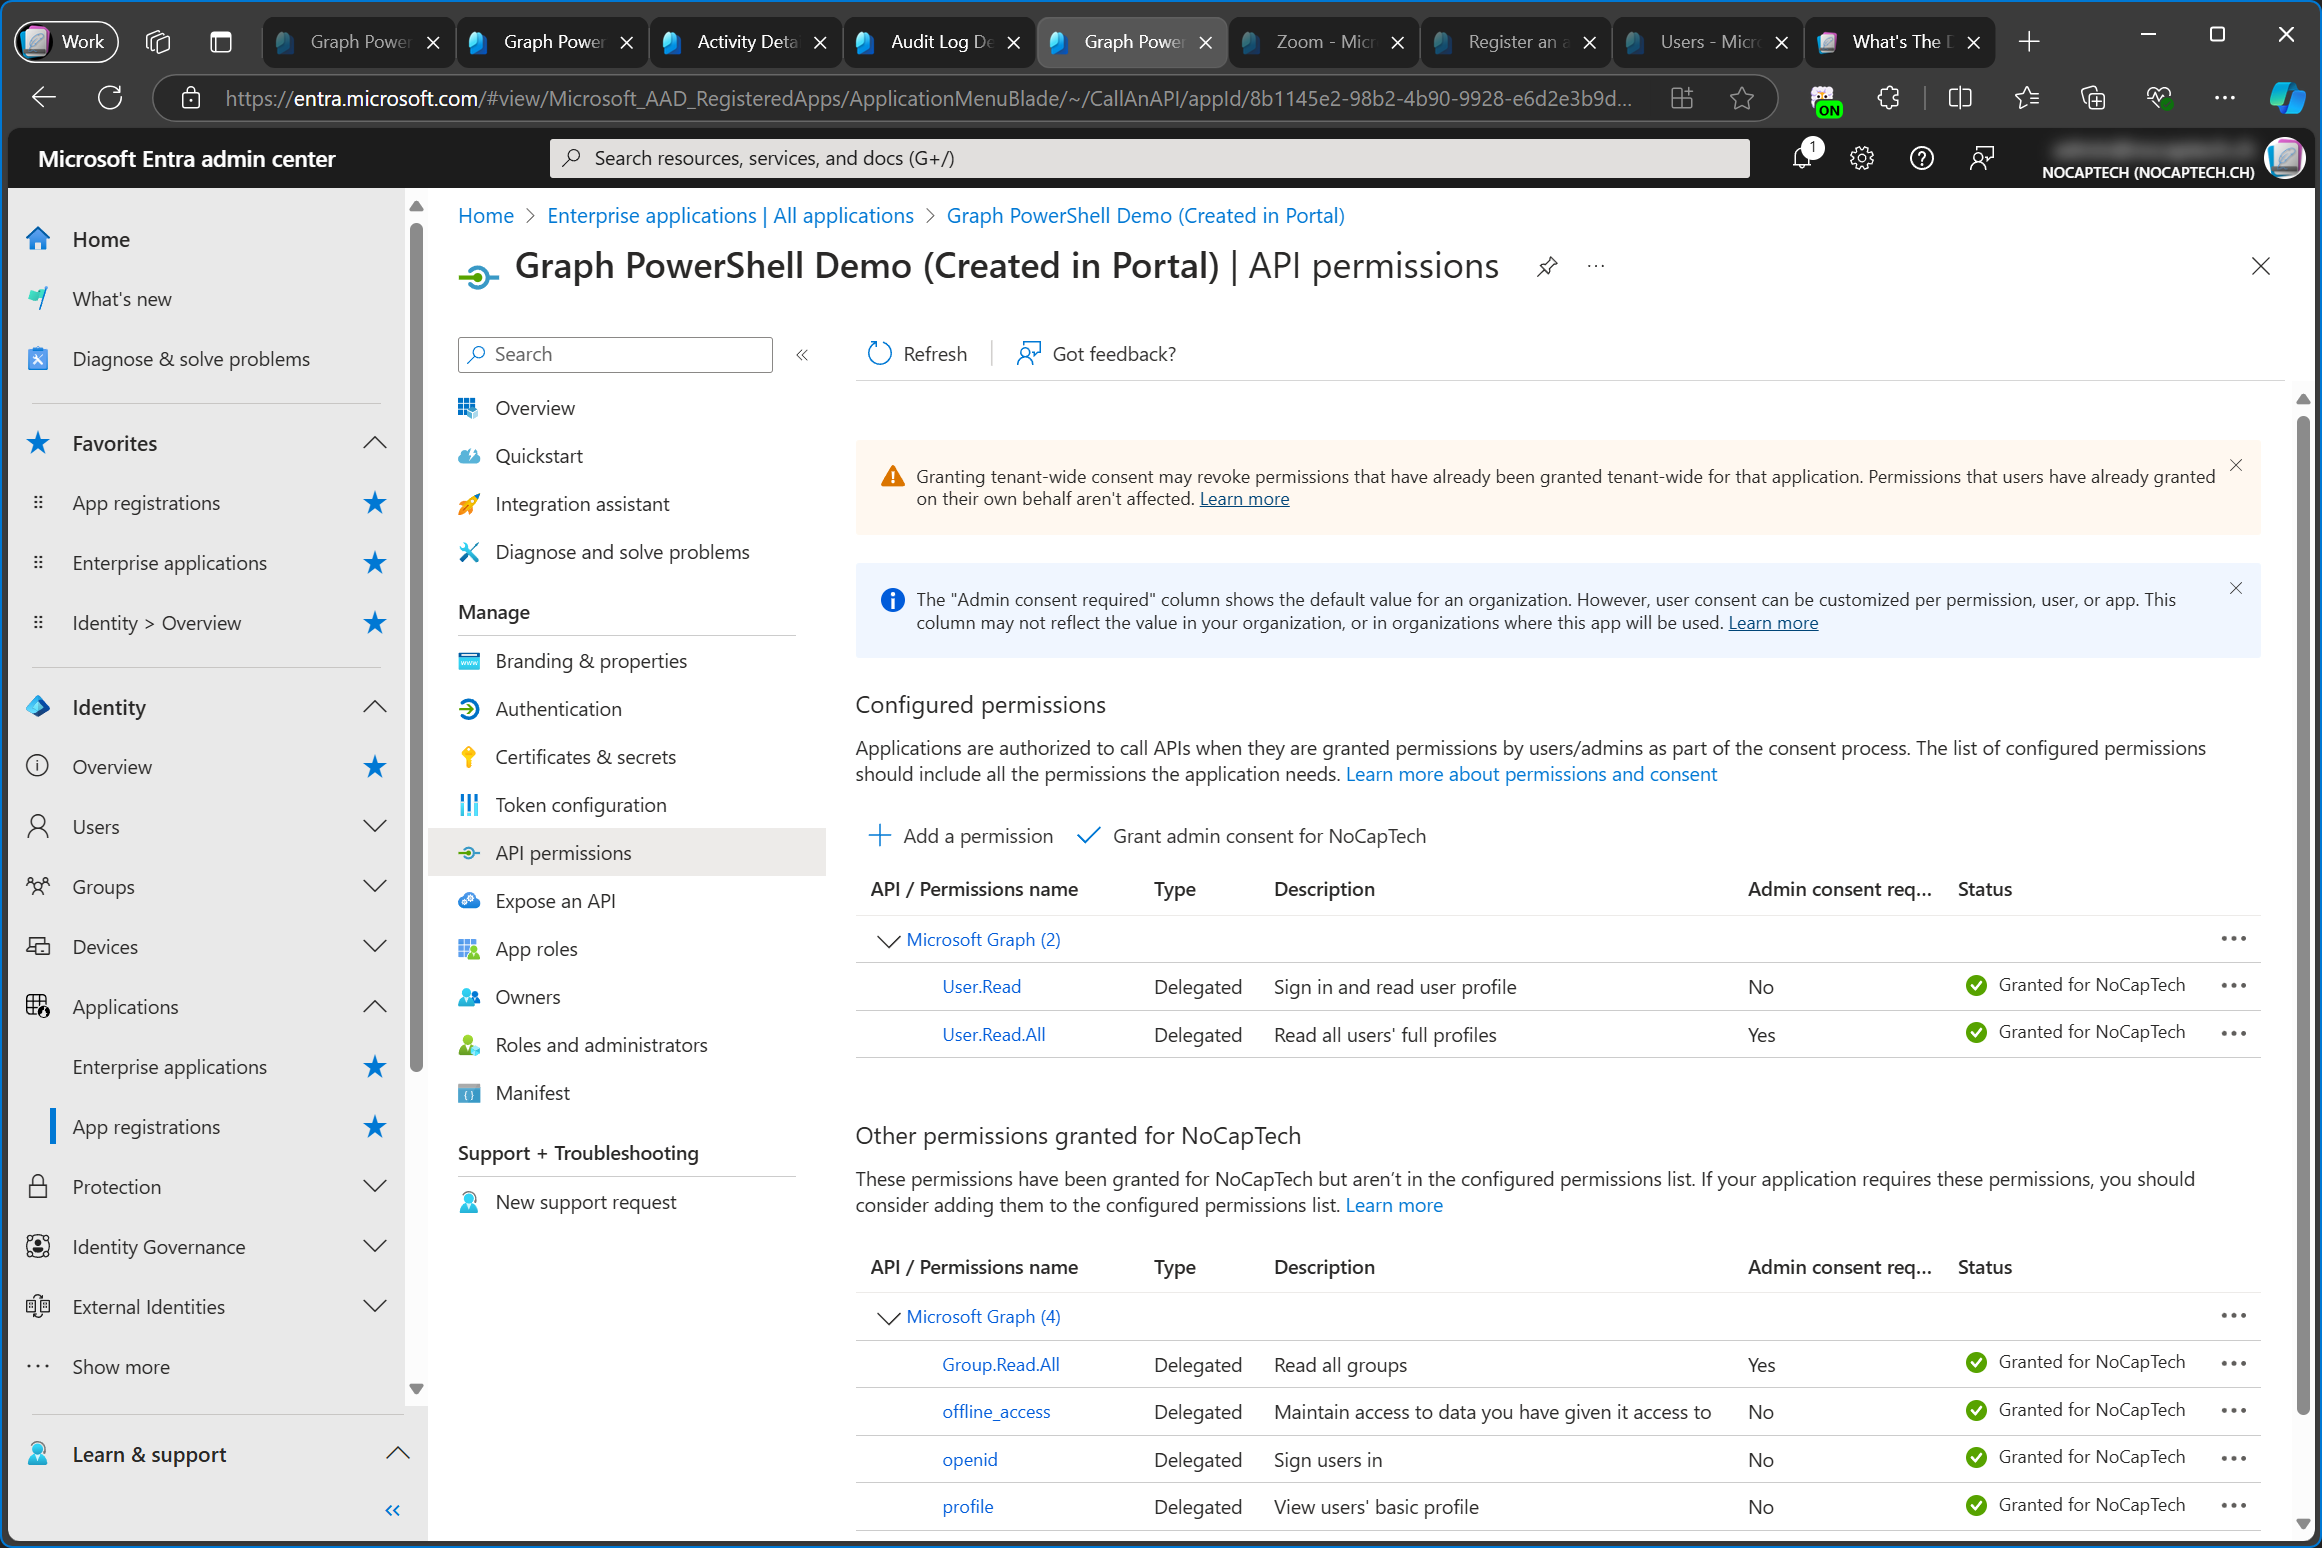Dismiss the Admin consent info banner
The height and width of the screenshot is (1548, 2322).
point(2236,589)
